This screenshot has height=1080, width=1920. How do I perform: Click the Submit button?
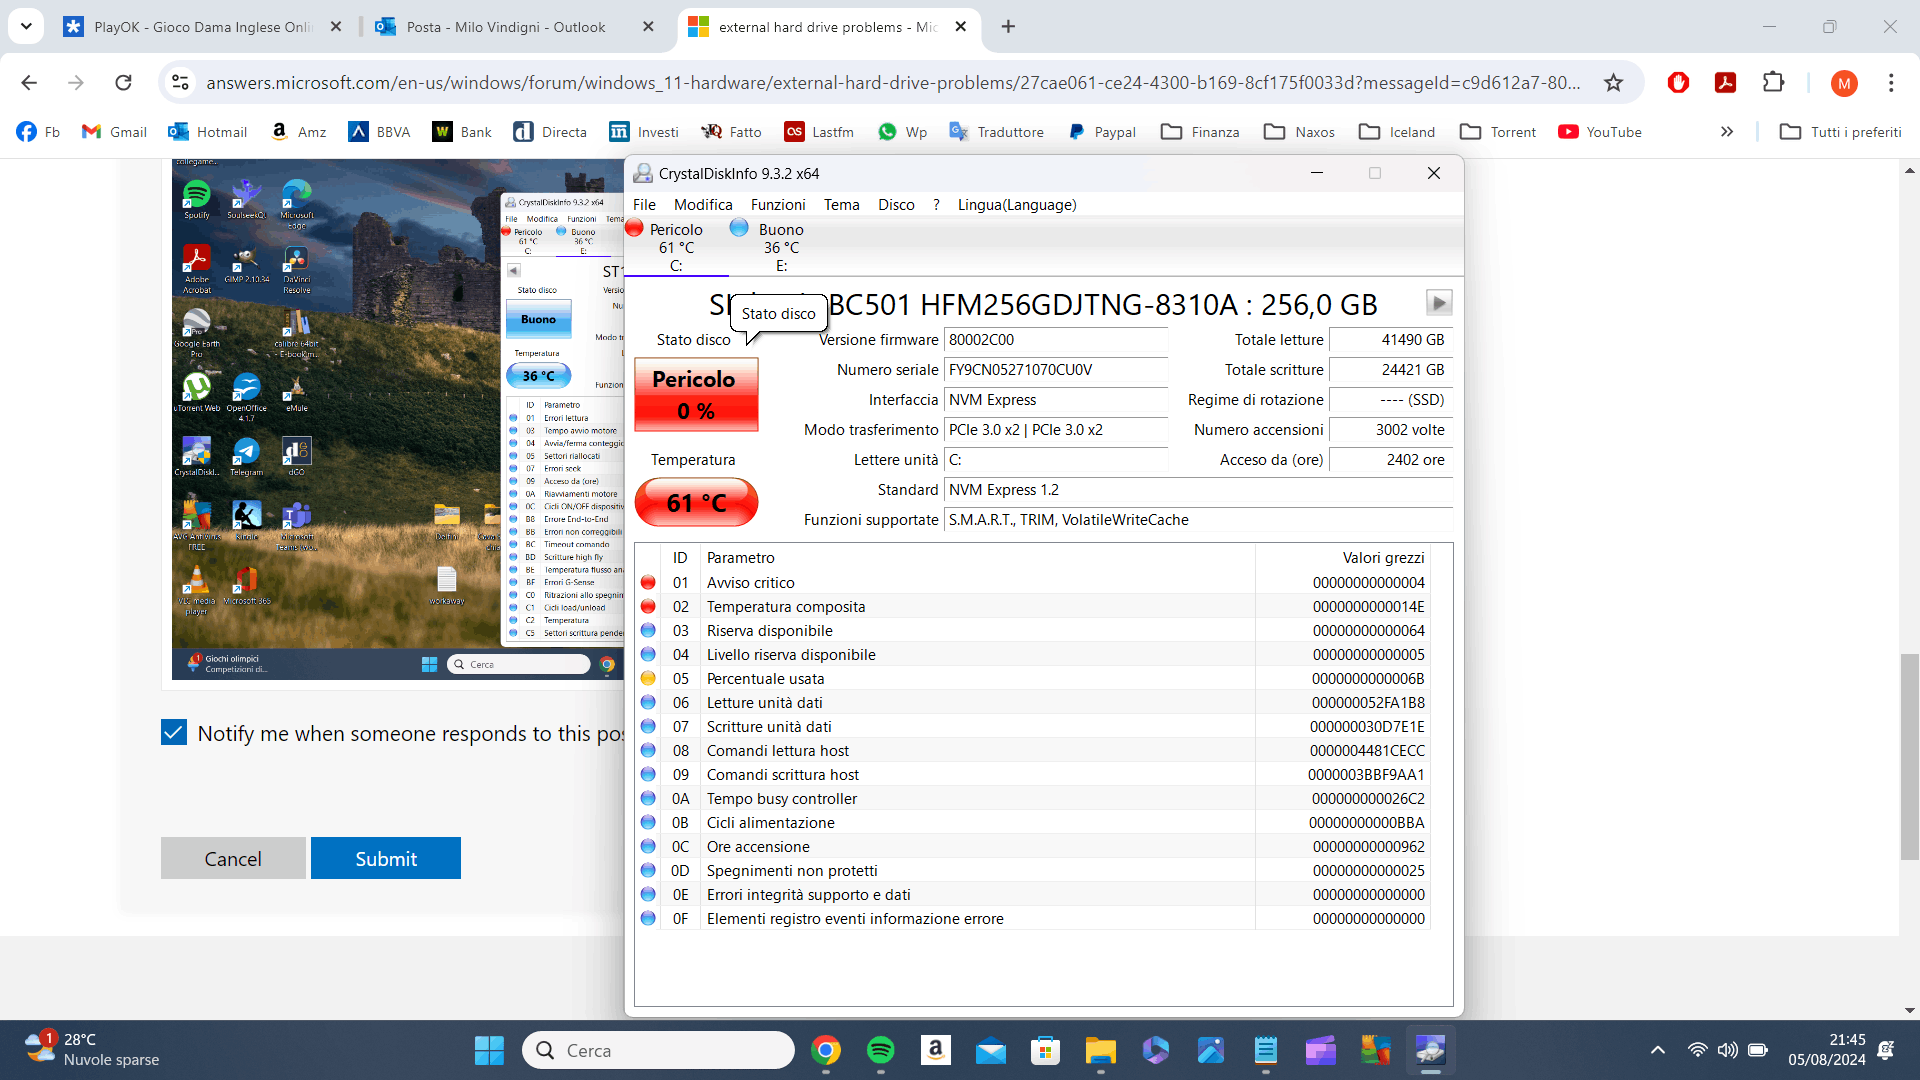385,859
